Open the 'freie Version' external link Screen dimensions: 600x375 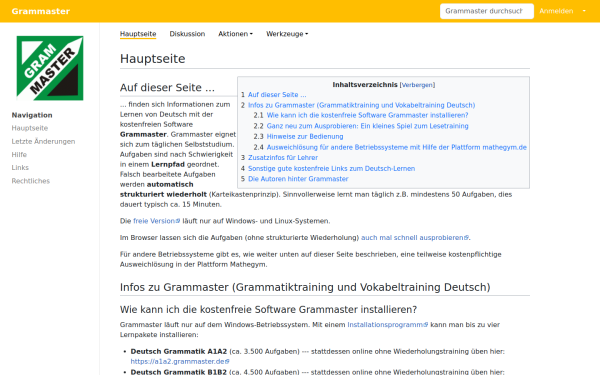point(156,221)
